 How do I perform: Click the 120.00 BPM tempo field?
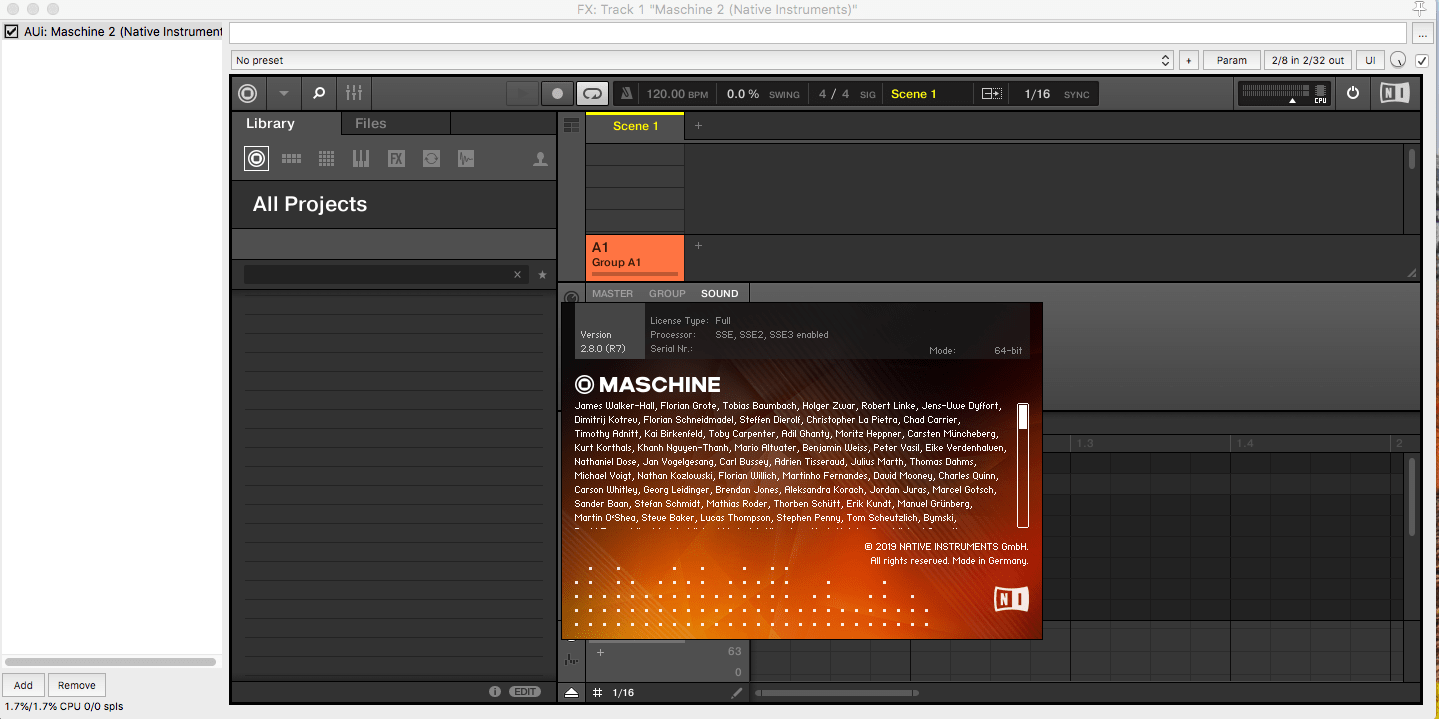[677, 94]
